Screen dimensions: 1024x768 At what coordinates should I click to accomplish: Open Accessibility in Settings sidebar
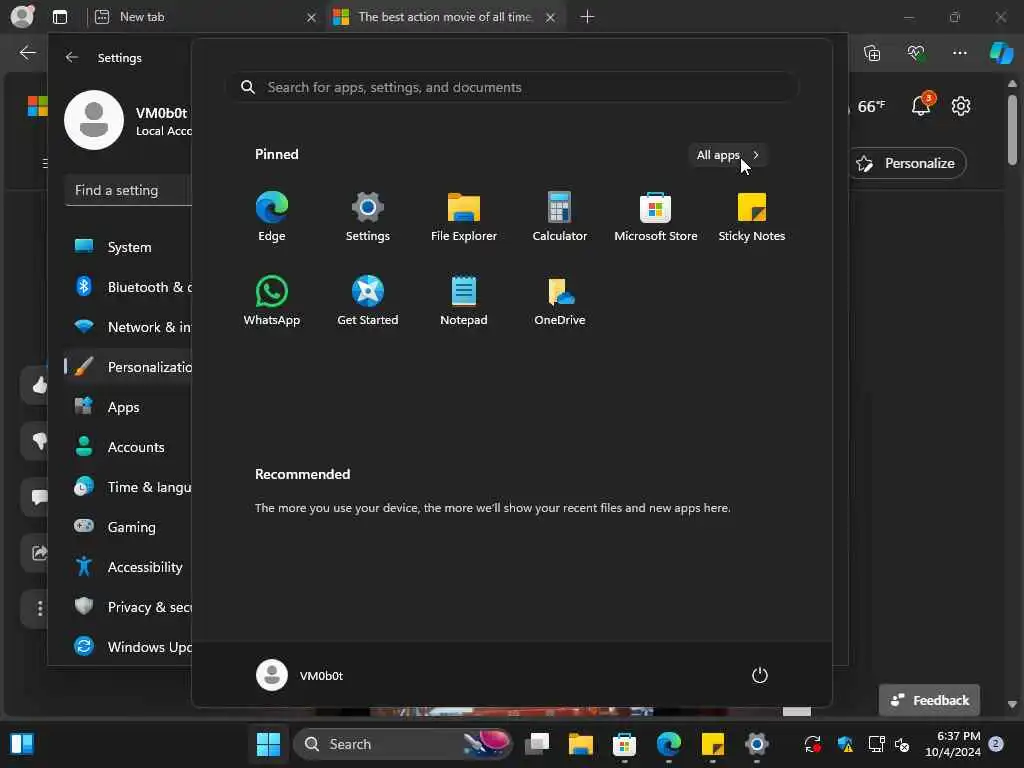[x=128, y=567]
